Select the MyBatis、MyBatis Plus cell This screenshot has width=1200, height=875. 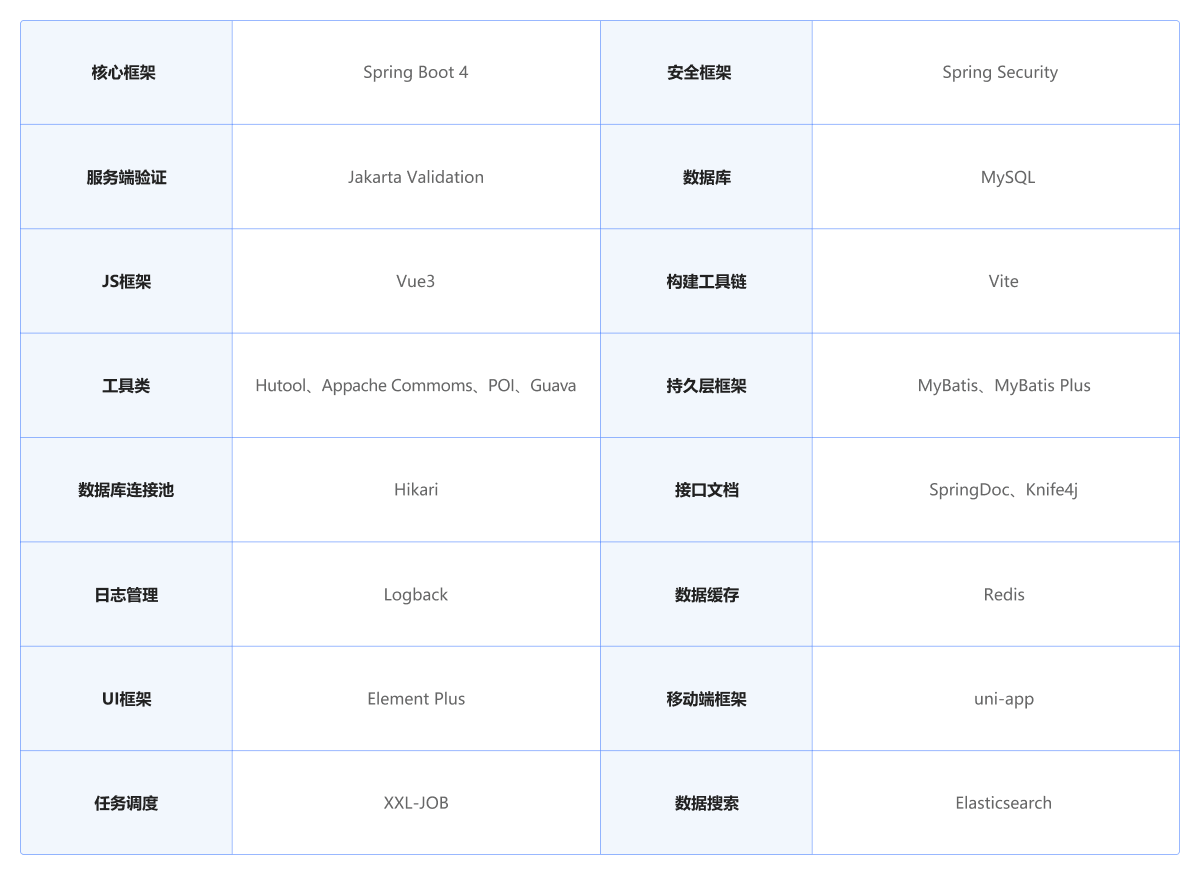pyautogui.click(x=996, y=385)
